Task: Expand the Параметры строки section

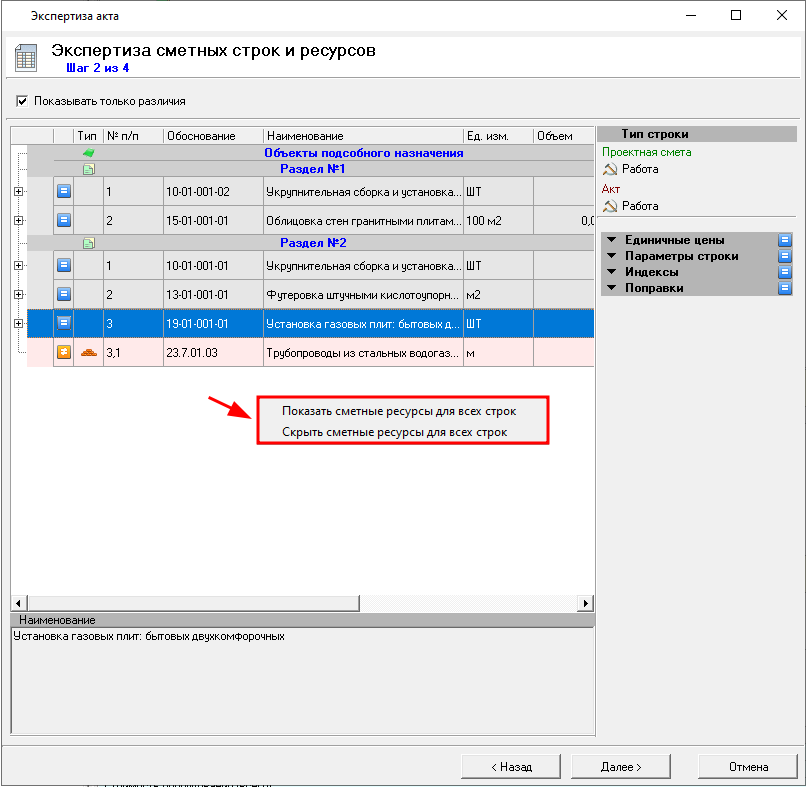Action: [611, 256]
